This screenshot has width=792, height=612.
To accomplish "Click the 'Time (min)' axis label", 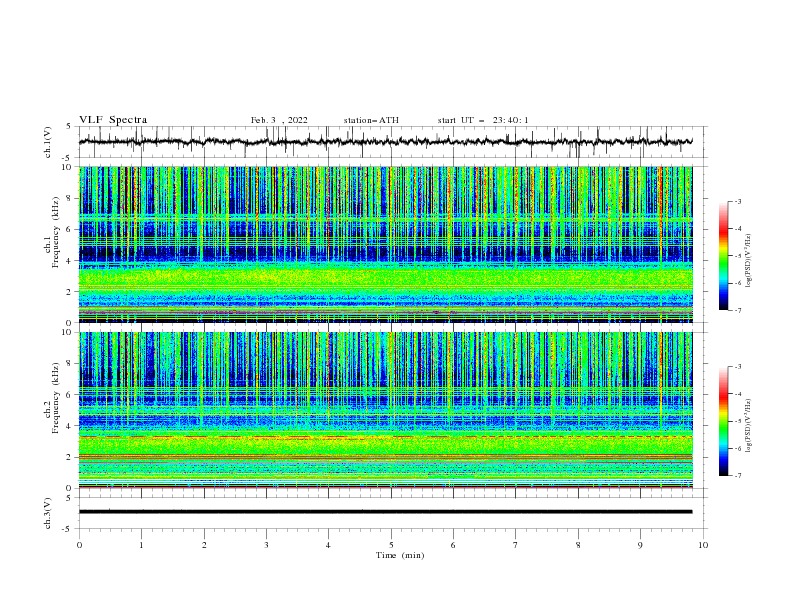I will click(400, 555).
